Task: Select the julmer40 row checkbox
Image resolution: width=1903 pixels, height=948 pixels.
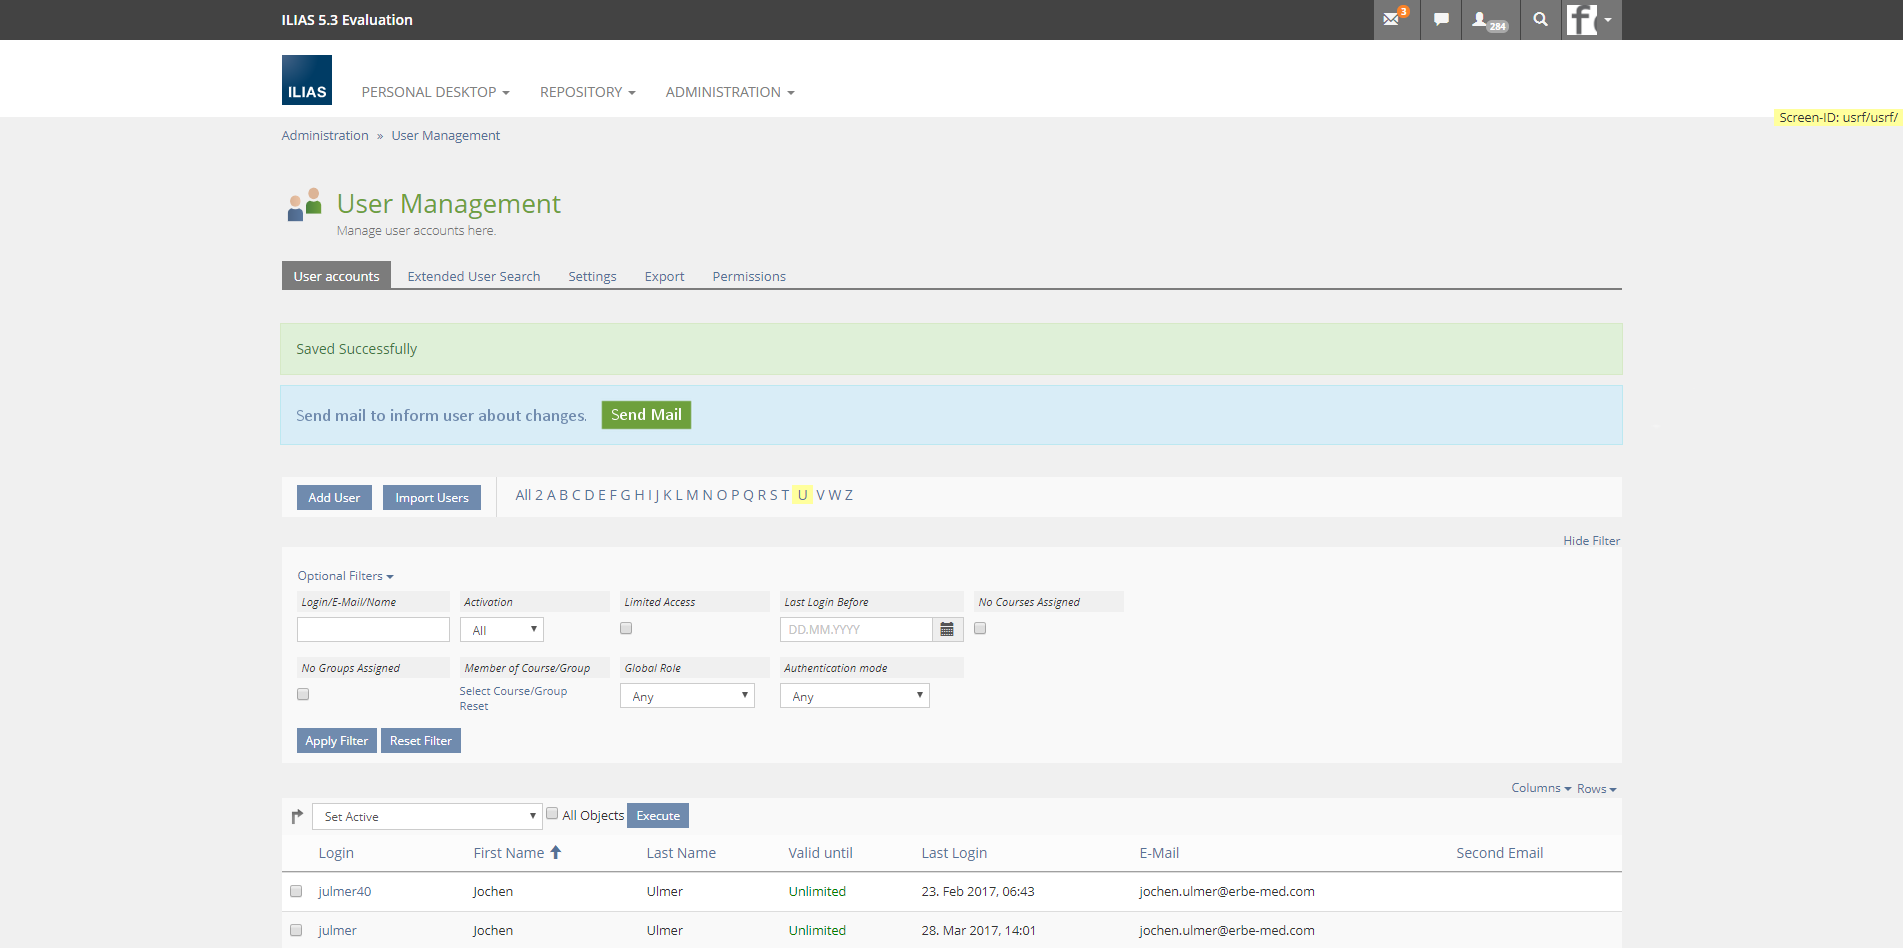Action: tap(296, 891)
